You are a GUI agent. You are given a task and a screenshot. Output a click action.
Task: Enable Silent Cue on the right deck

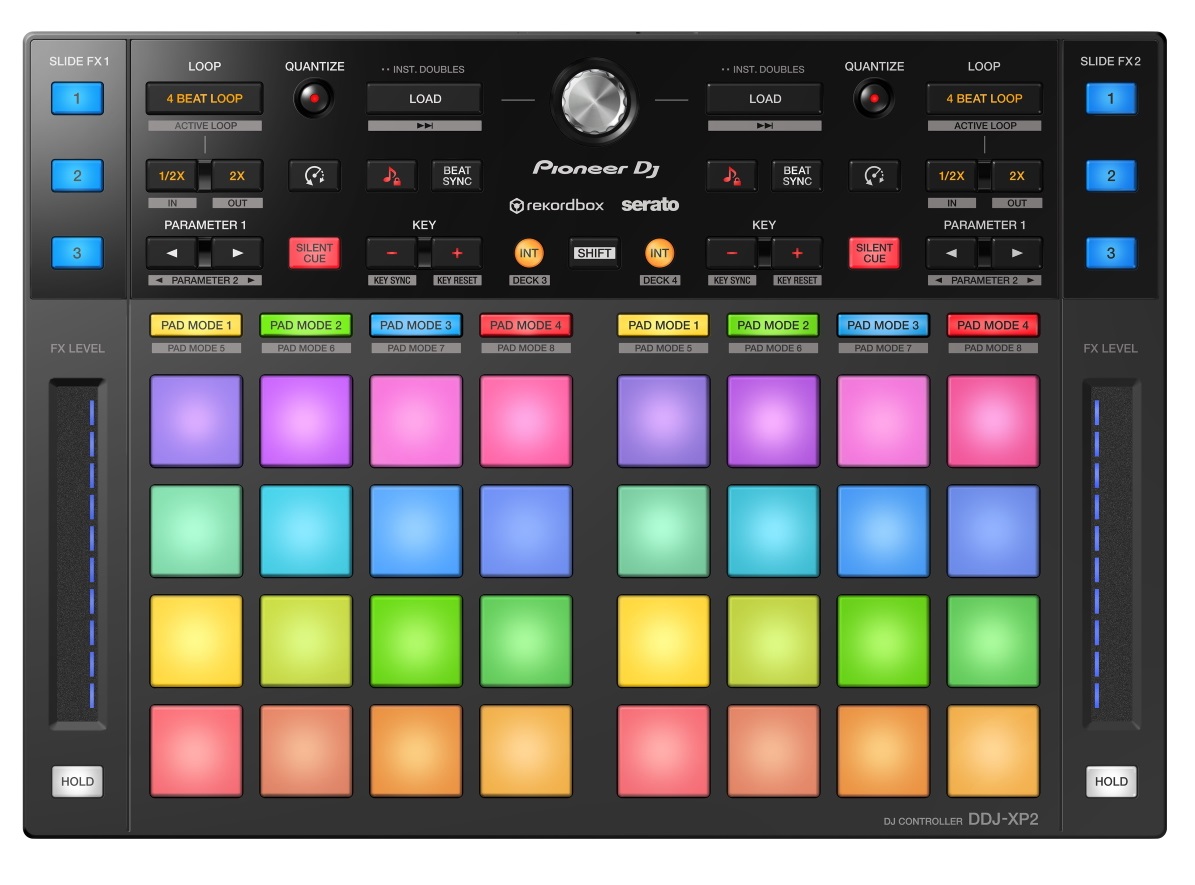(874, 253)
